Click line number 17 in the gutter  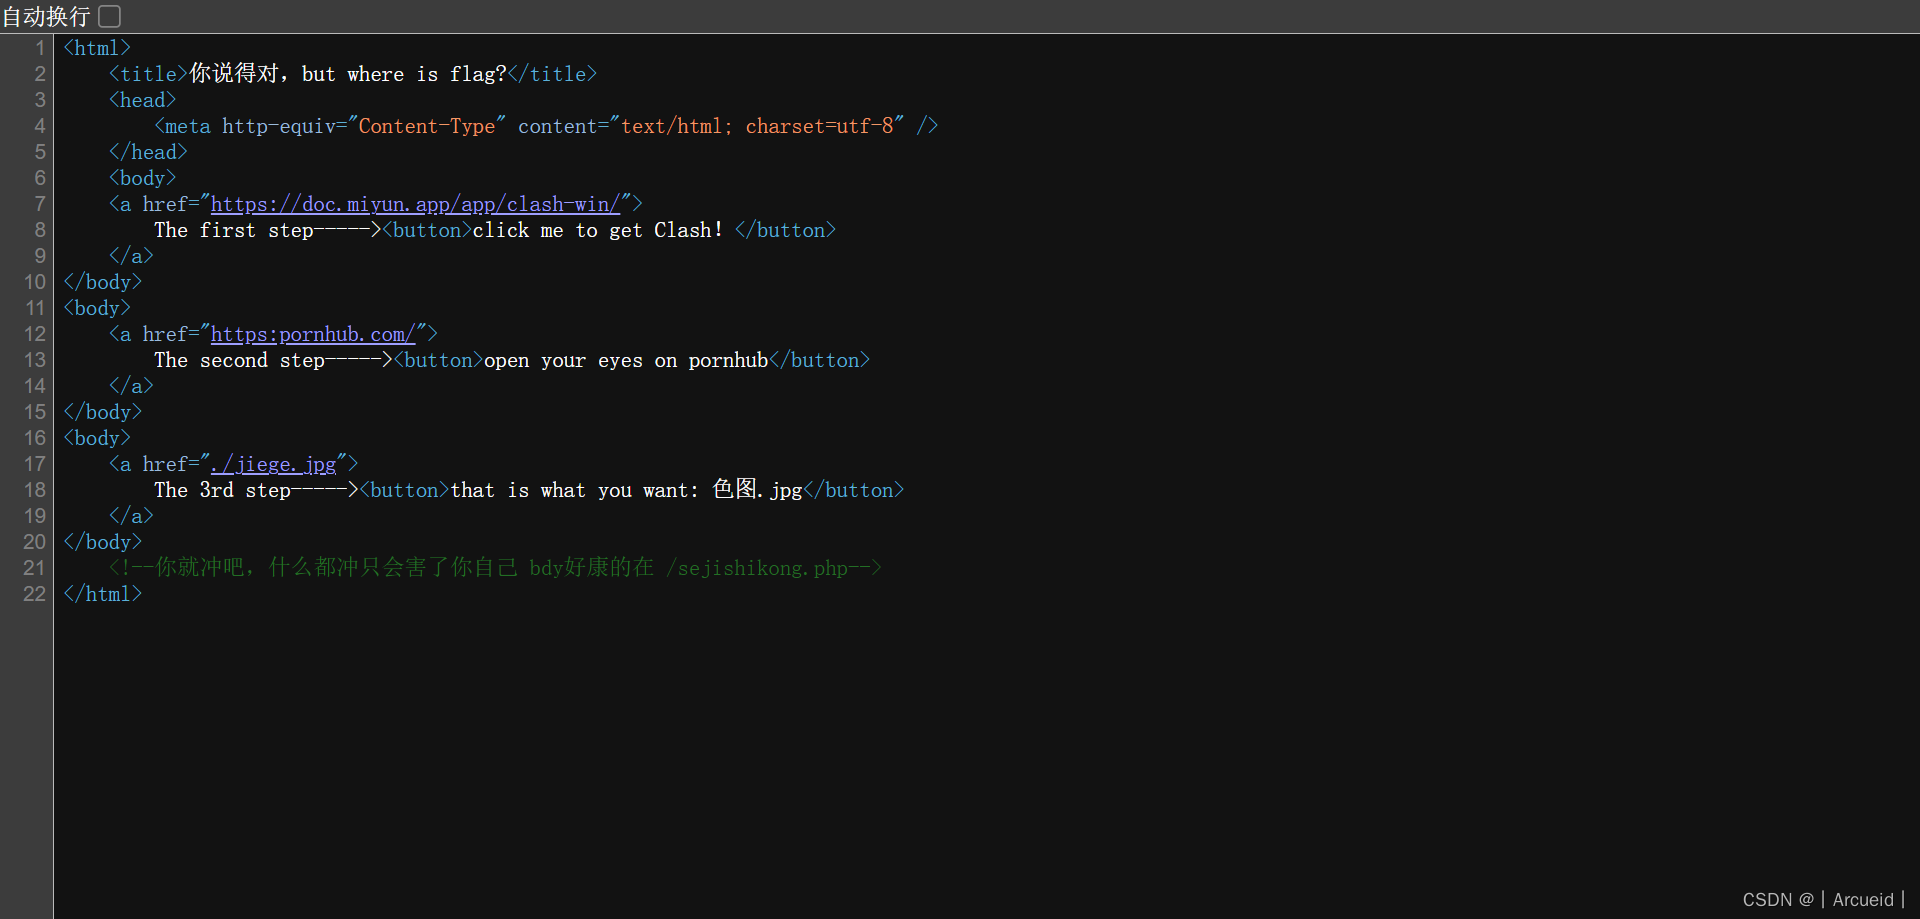point(35,464)
